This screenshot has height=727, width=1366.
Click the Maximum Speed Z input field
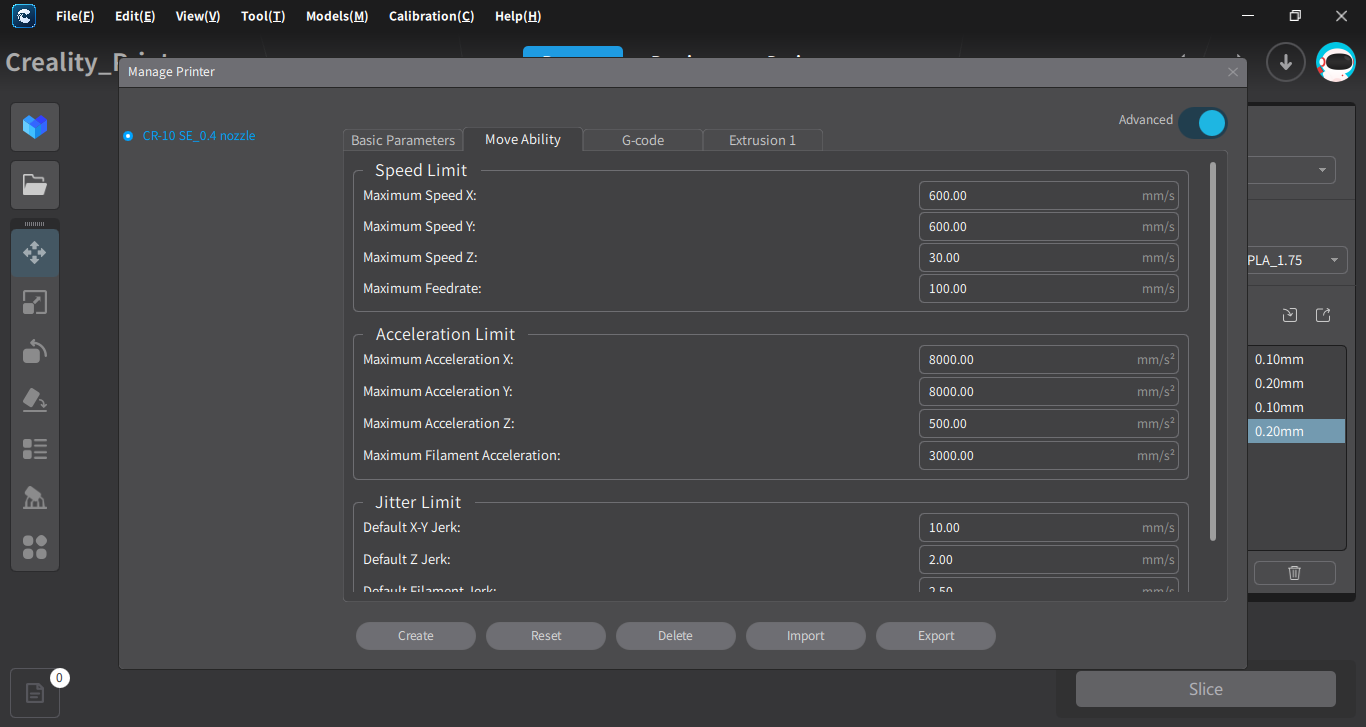pyautogui.click(x=1049, y=258)
